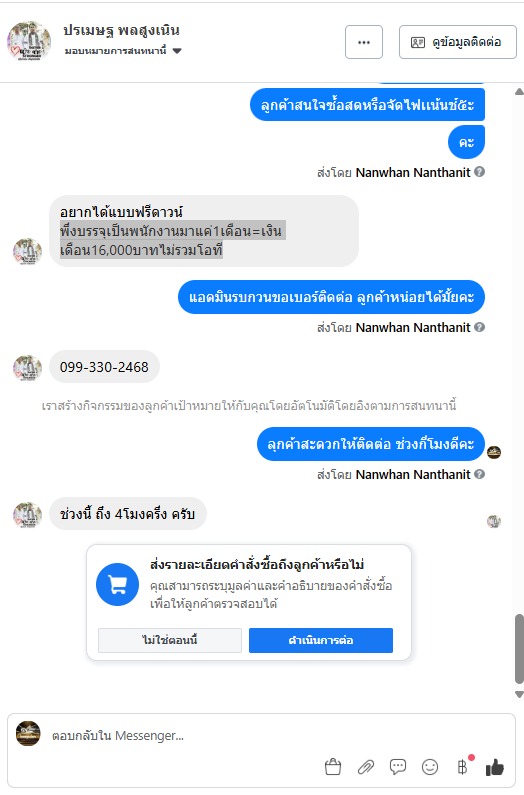Open the shopping bag products icon
Image resolution: width=524 pixels, height=795 pixels.
333,767
